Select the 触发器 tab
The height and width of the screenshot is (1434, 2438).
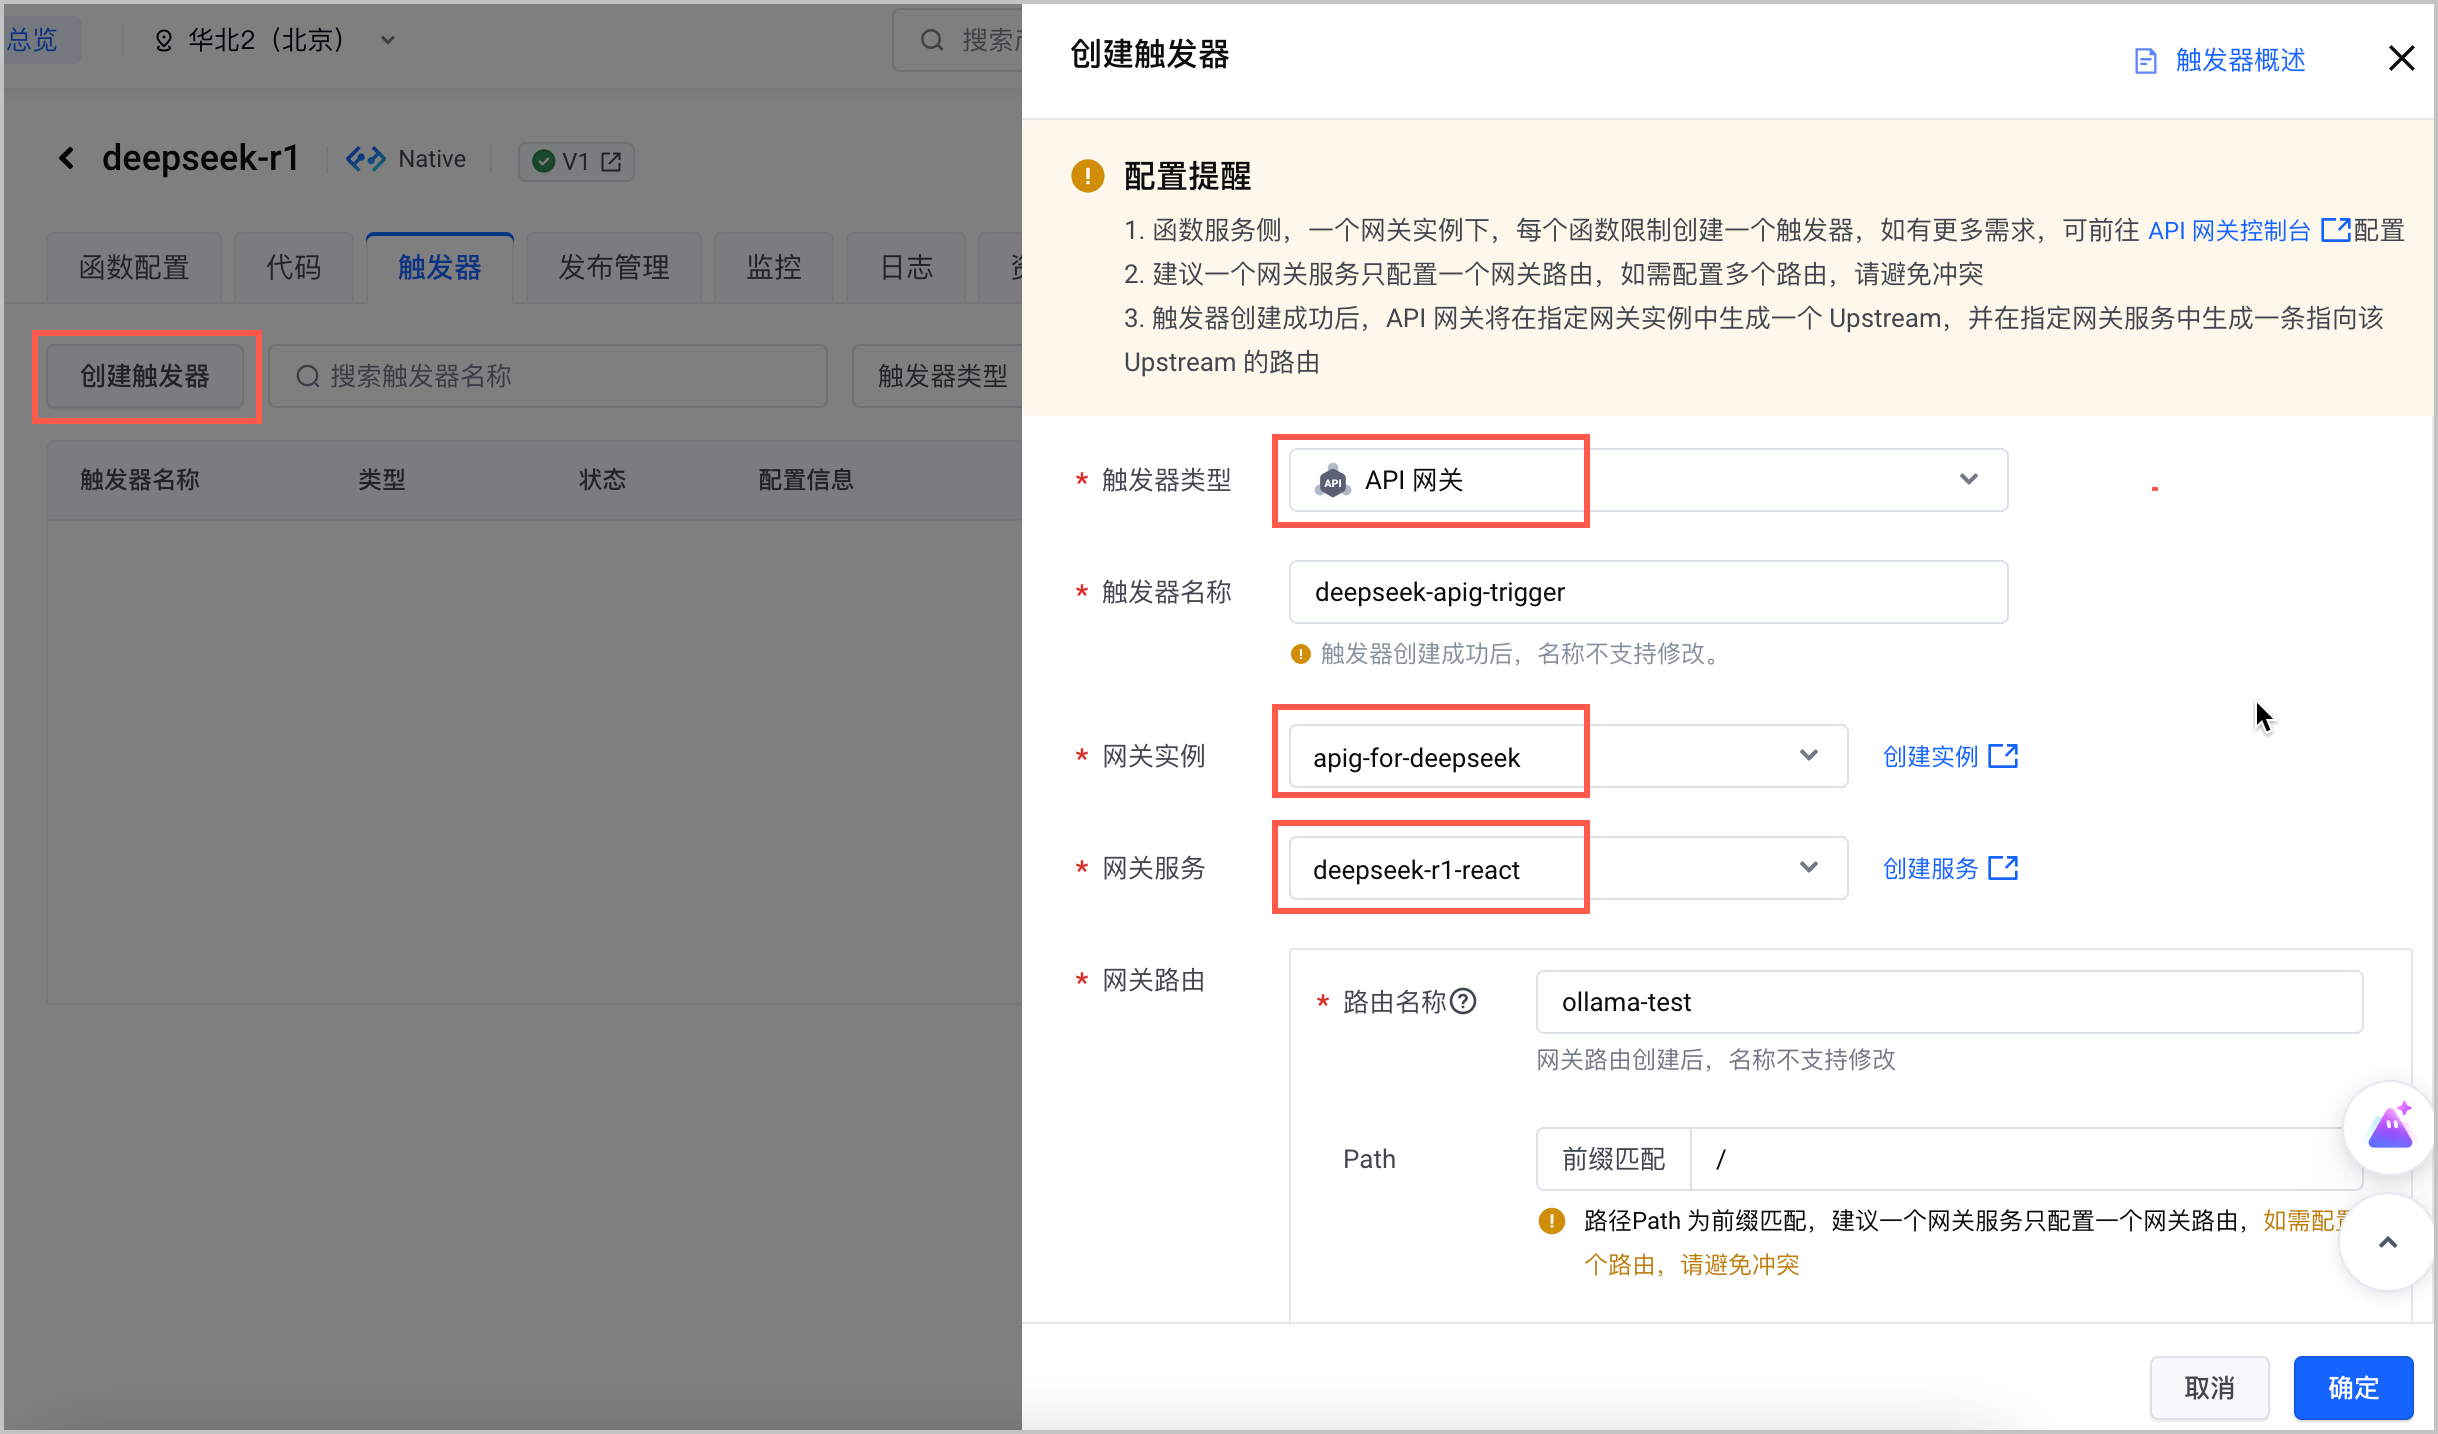tap(440, 267)
